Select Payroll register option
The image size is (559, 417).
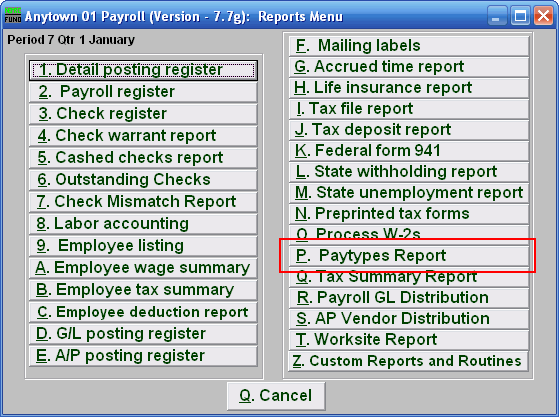[143, 92]
